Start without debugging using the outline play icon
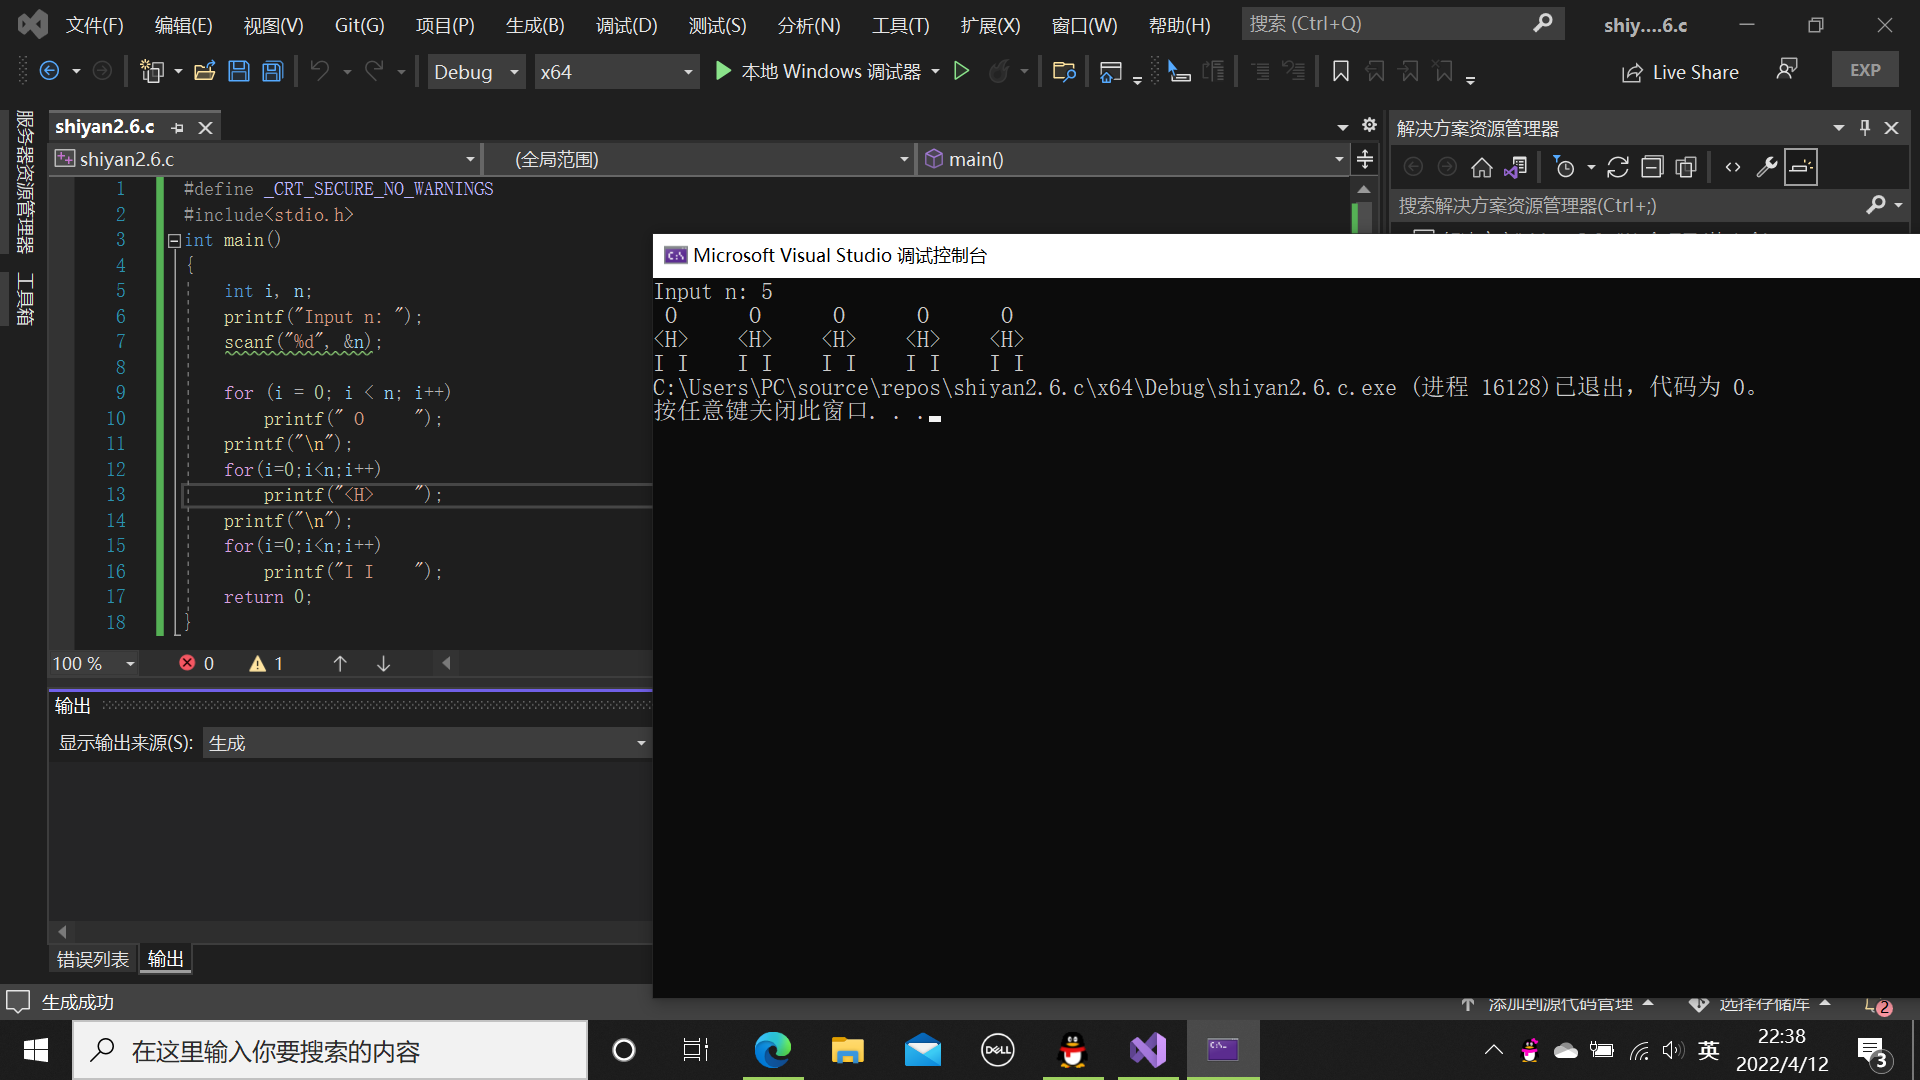The image size is (1920, 1080). (961, 71)
